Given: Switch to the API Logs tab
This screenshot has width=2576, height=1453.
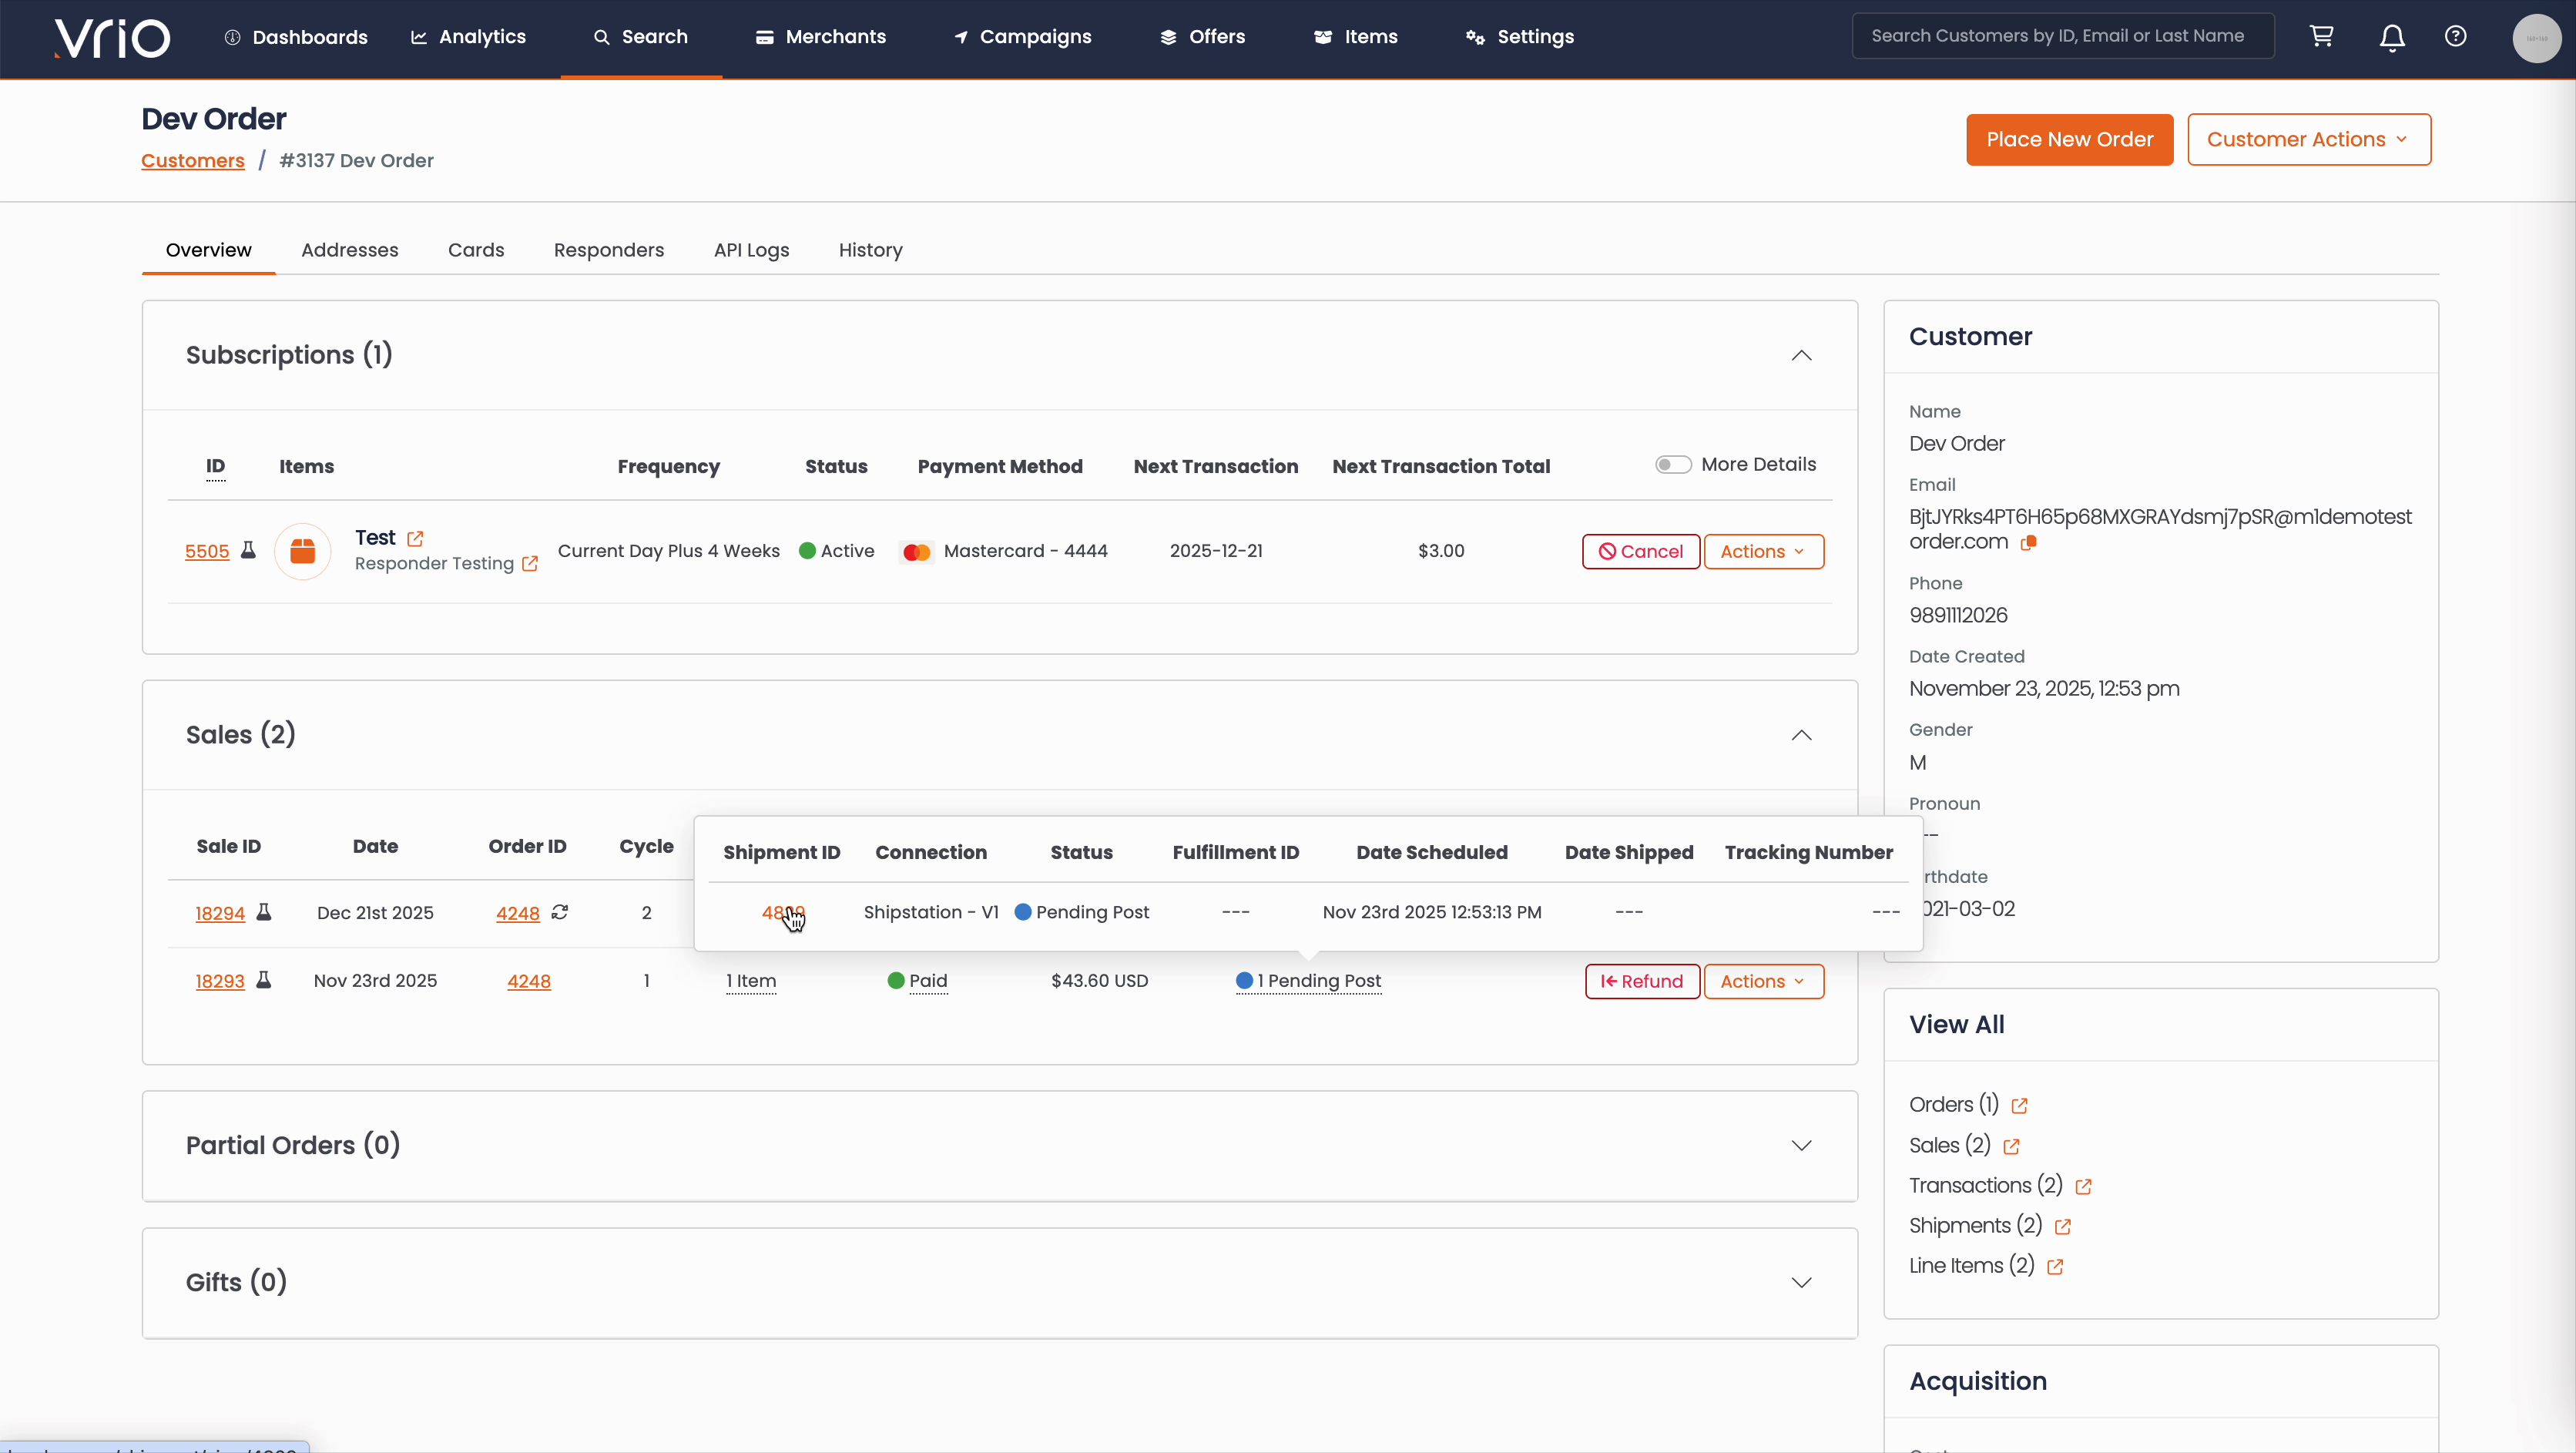Looking at the screenshot, I should point(751,250).
